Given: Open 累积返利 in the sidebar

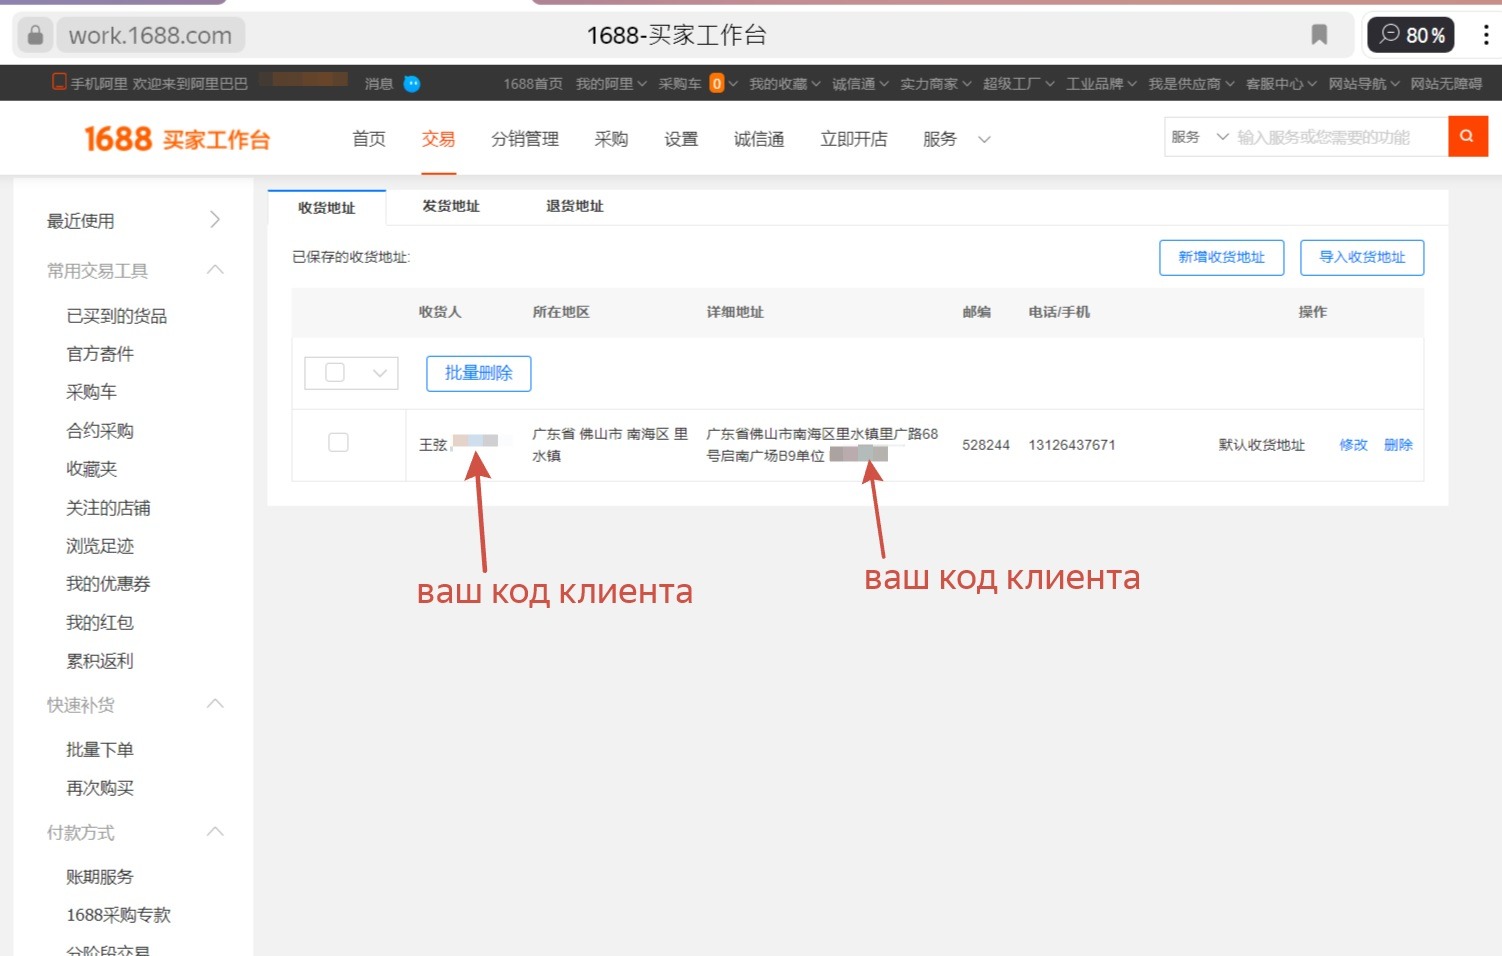Looking at the screenshot, I should 100,661.
